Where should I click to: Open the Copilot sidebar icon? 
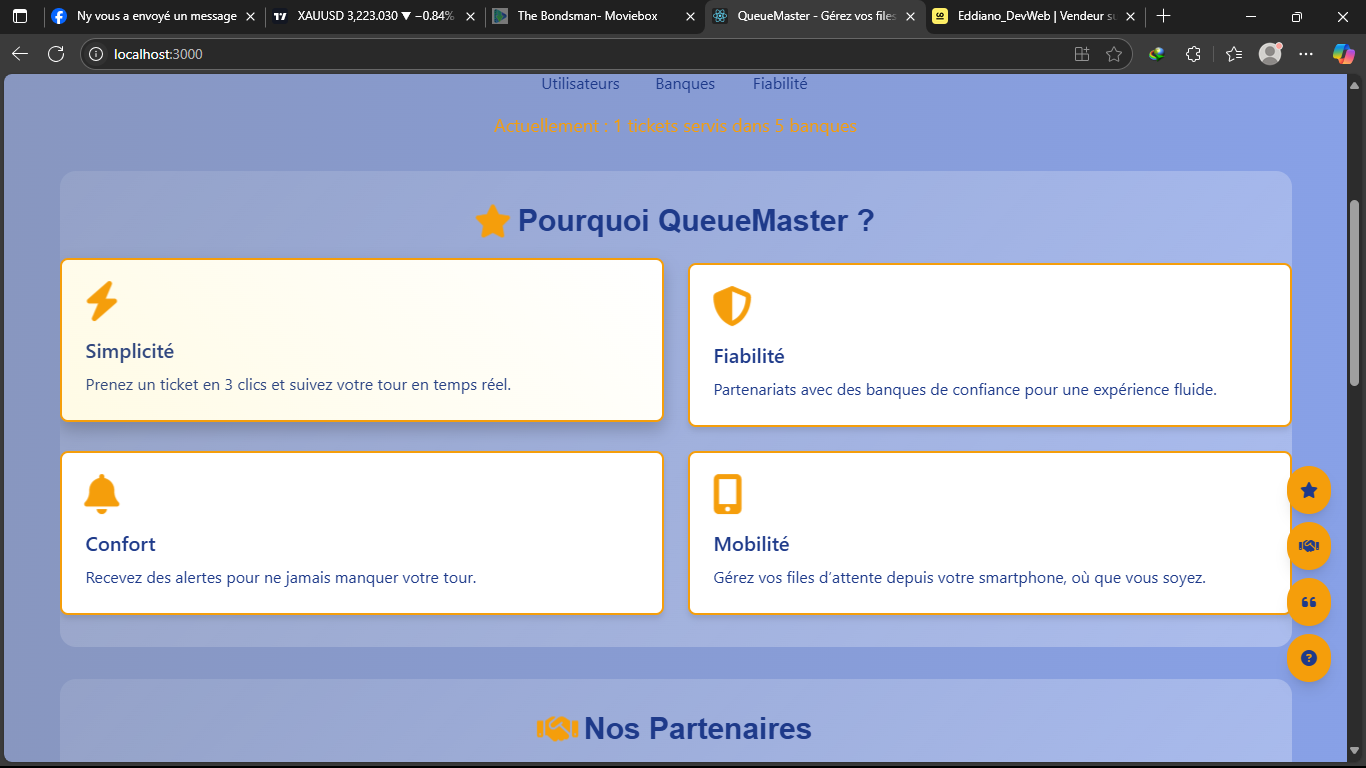pos(1343,54)
